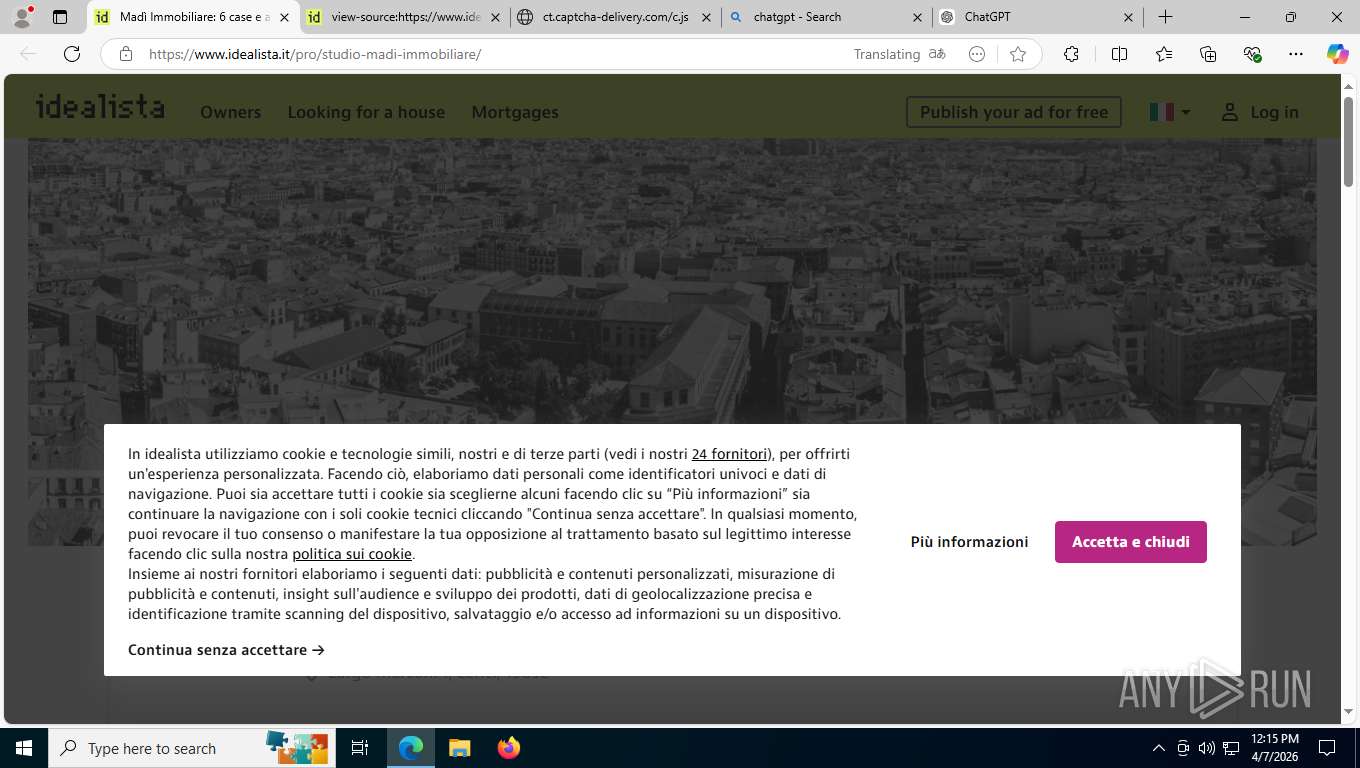1360x768 pixels.
Task: Click the Log in link
Action: [x=1274, y=112]
